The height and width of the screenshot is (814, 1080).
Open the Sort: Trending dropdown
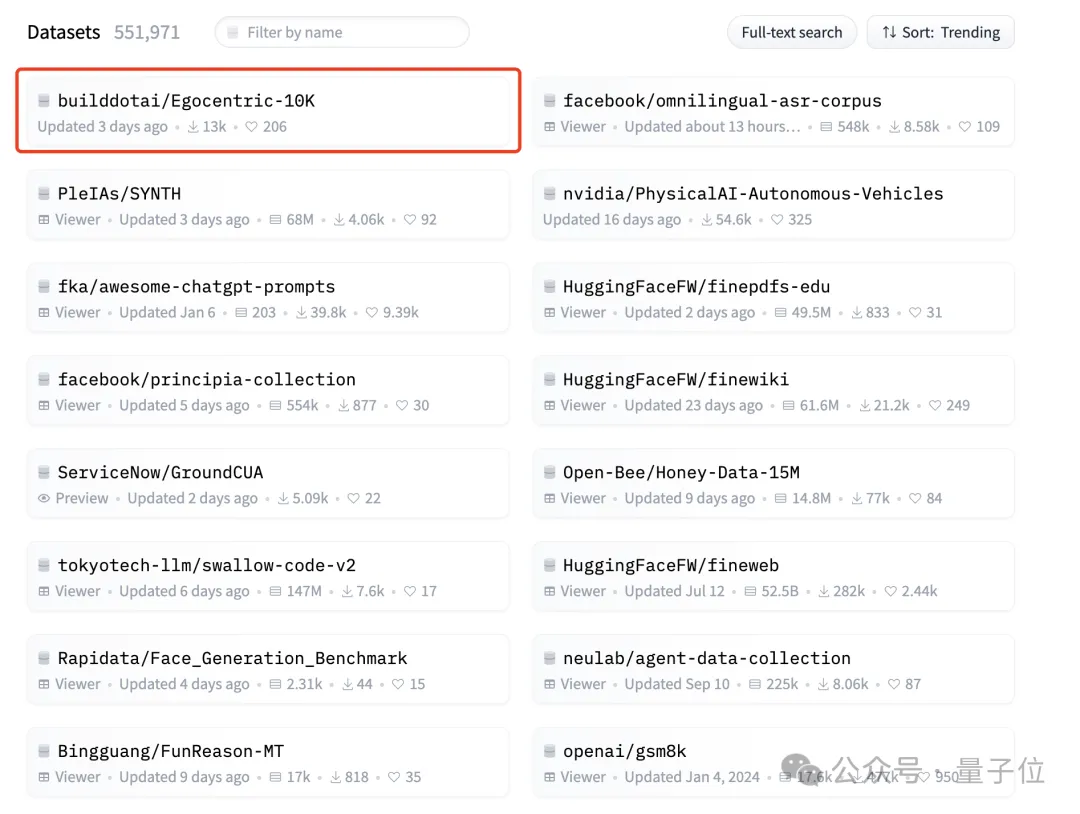point(940,33)
